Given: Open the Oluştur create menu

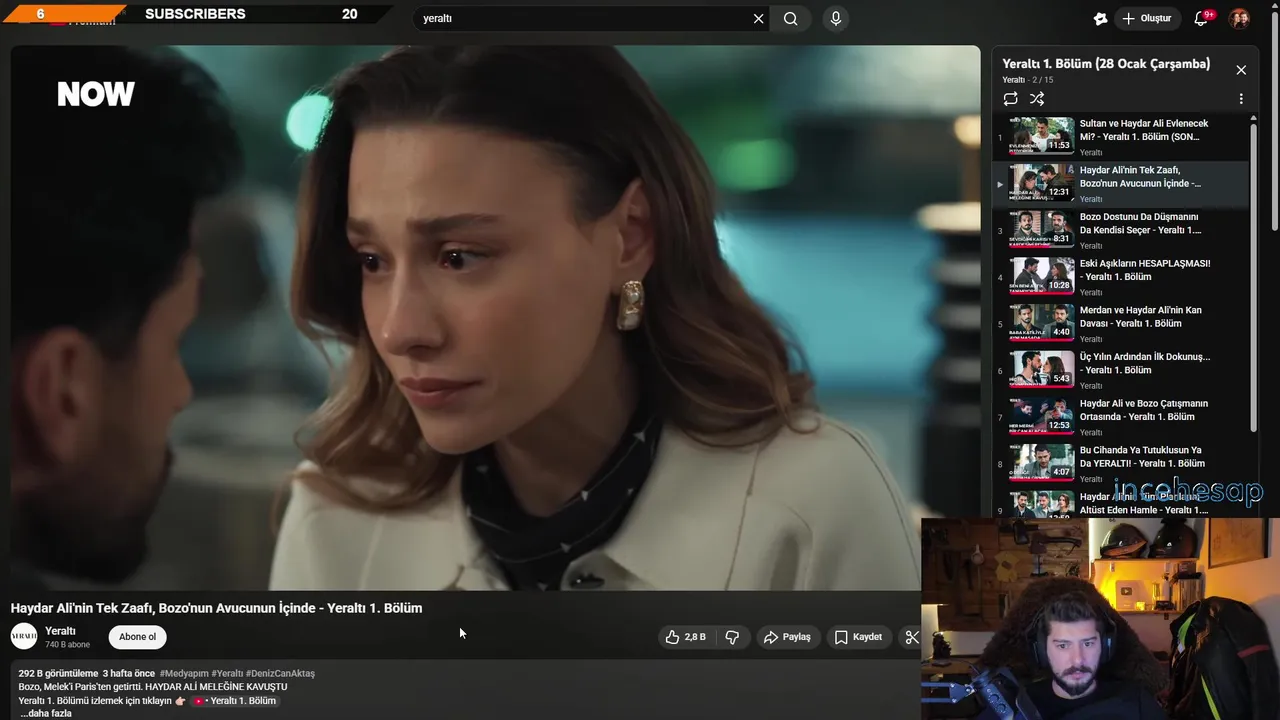Looking at the screenshot, I should pos(1146,18).
